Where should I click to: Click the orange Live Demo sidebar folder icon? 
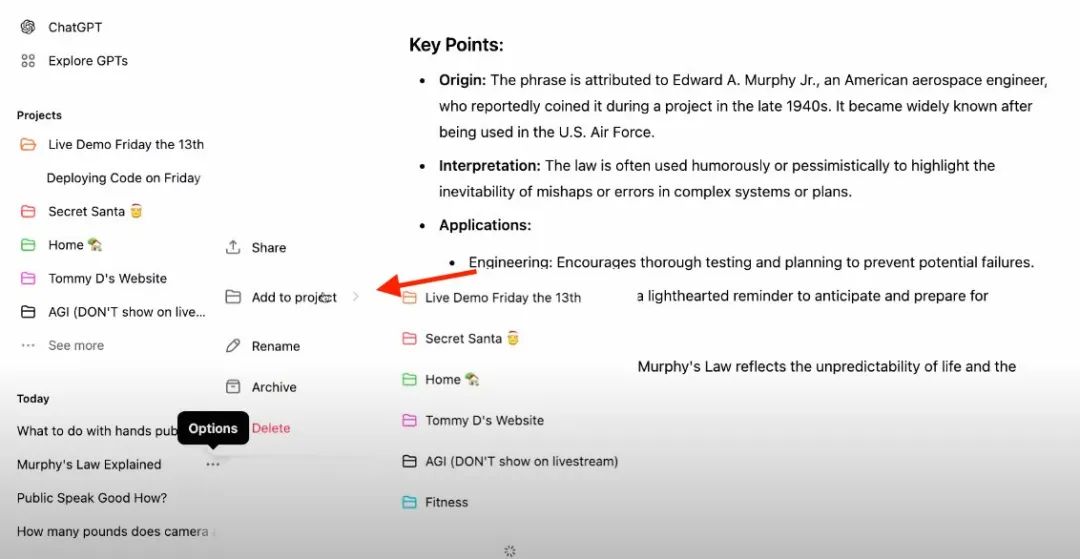click(28, 145)
